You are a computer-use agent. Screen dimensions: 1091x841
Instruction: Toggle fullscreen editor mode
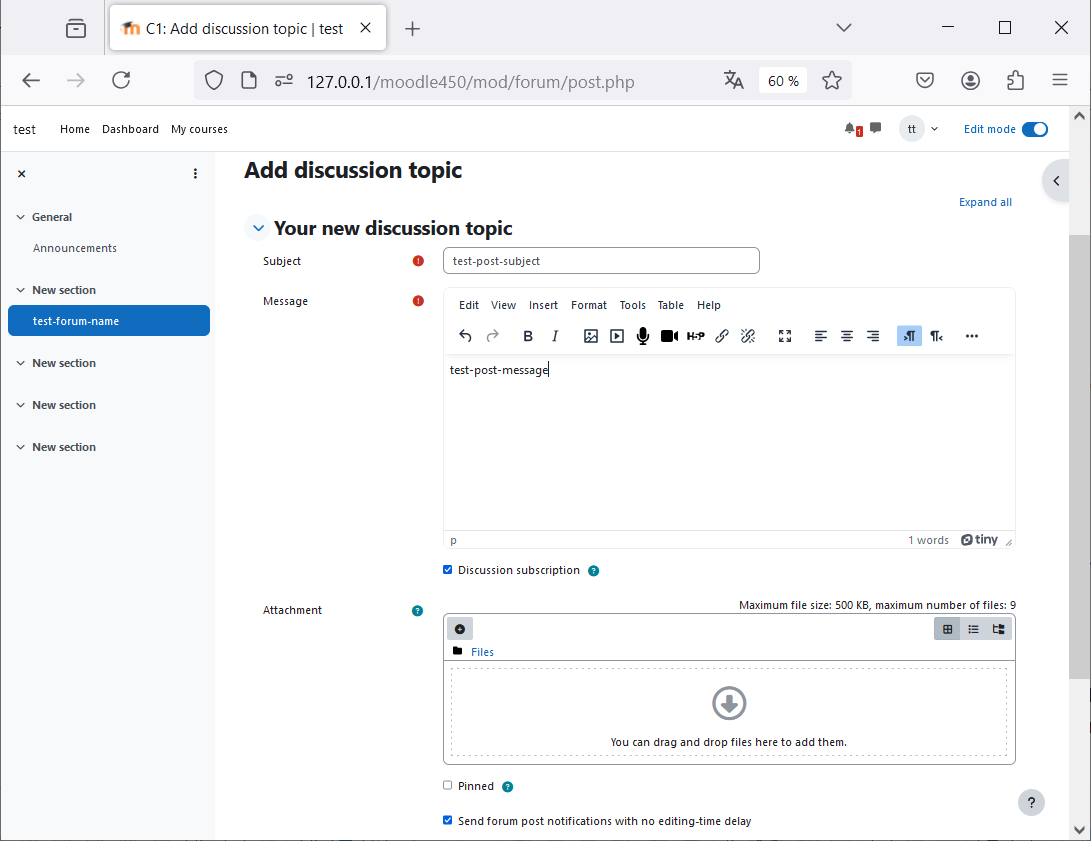point(785,336)
